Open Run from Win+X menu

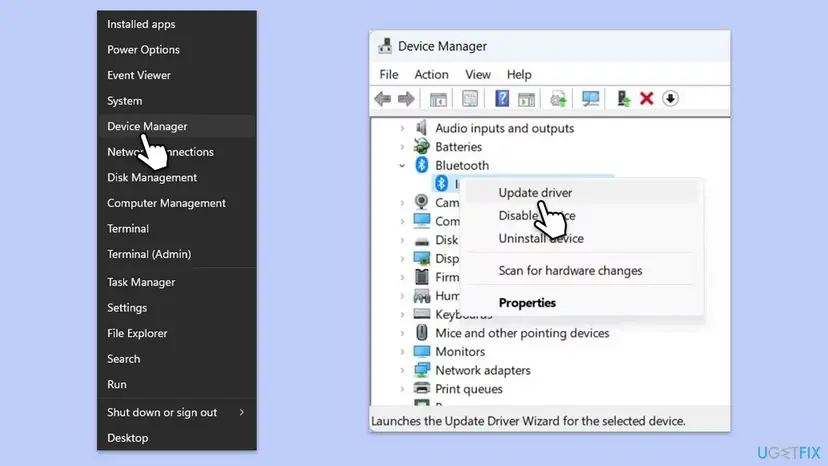pyautogui.click(x=177, y=384)
